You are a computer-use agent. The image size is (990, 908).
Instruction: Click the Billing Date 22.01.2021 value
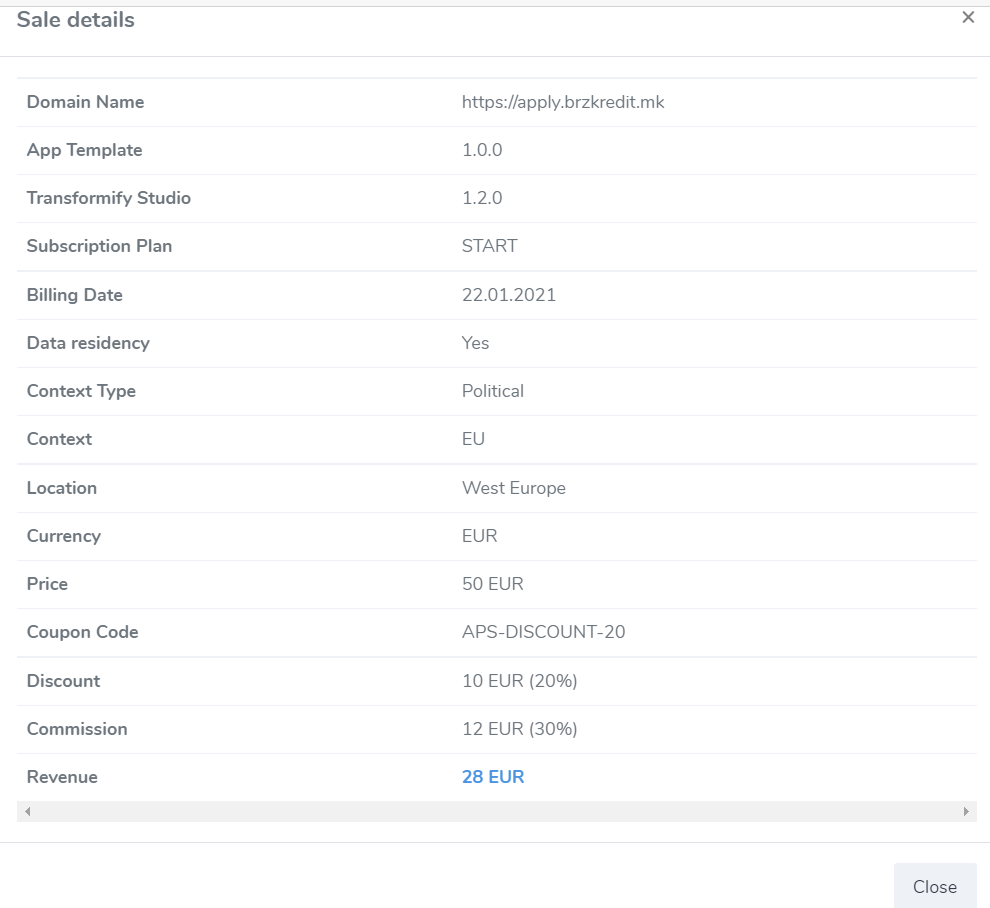(508, 295)
